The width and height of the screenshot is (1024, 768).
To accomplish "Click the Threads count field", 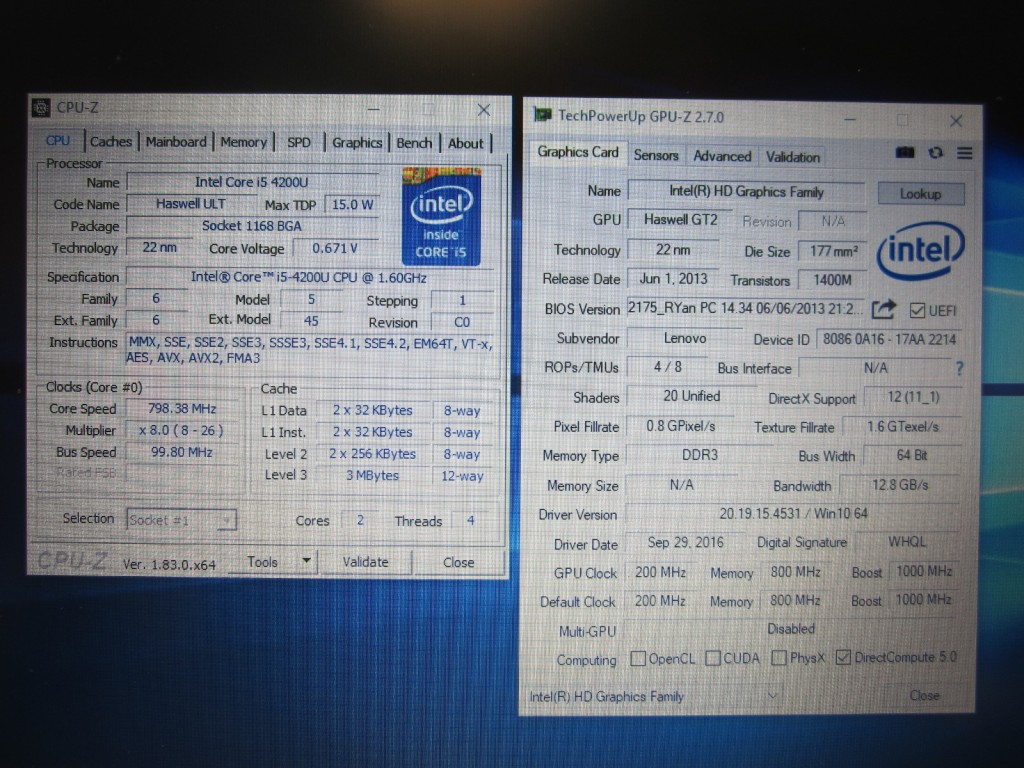I will [x=470, y=520].
